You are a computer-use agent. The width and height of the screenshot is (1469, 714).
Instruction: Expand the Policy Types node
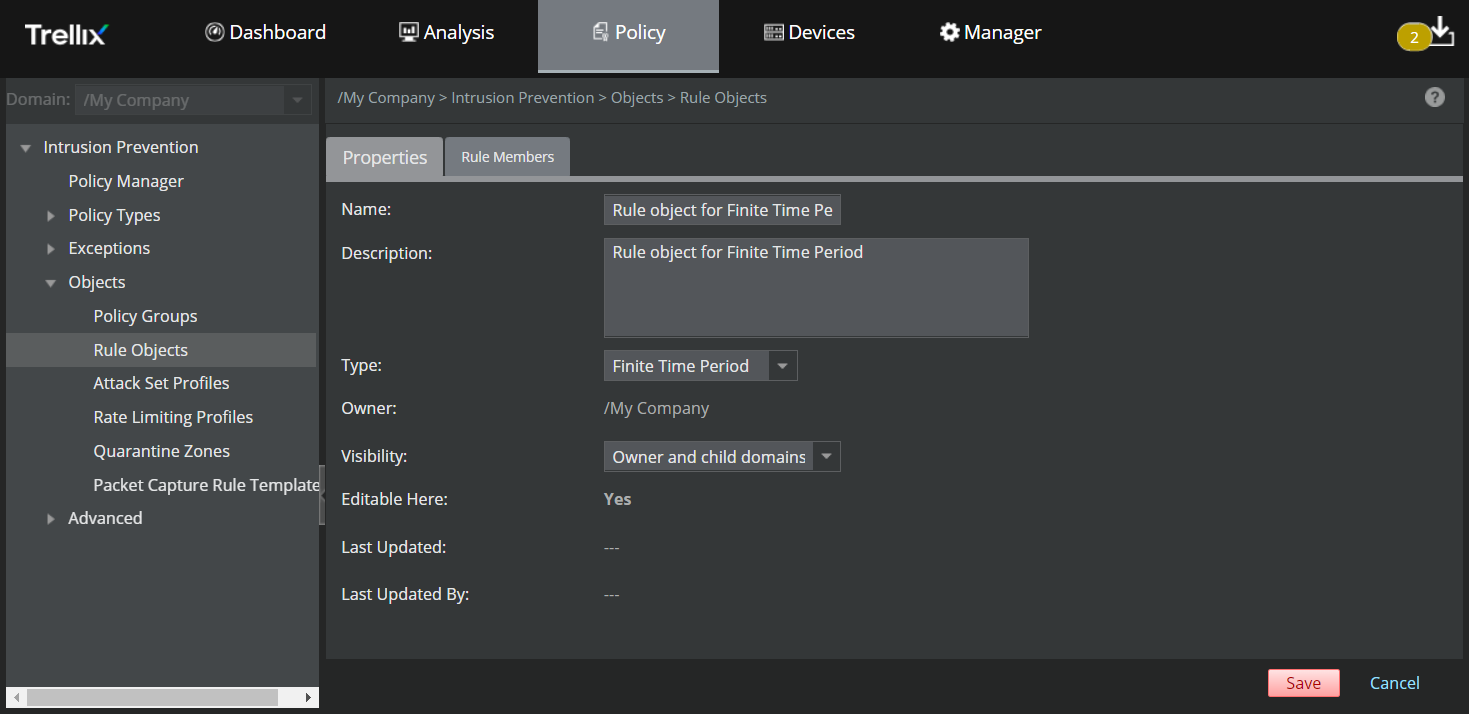(51, 216)
